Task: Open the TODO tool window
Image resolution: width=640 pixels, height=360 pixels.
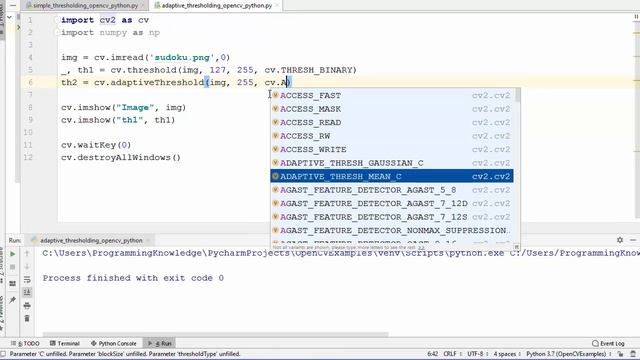Action: point(25,343)
